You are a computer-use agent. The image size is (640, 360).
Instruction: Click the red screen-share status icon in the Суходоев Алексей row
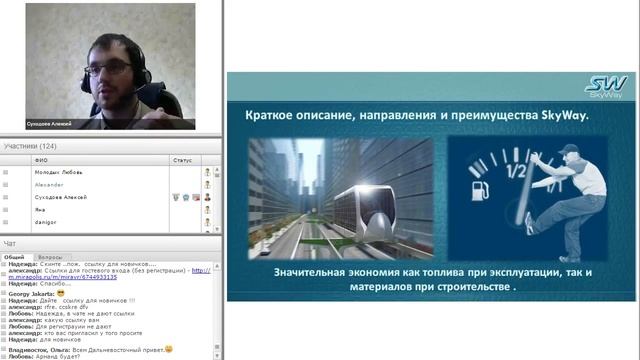click(x=196, y=197)
